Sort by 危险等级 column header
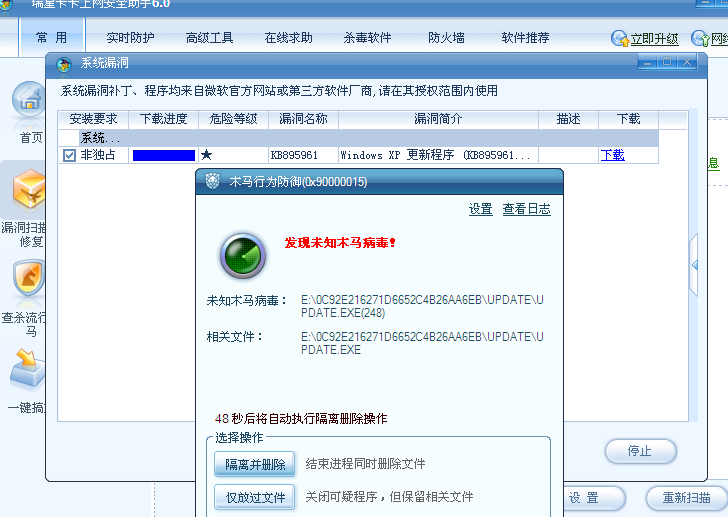The image size is (728, 517). coord(234,119)
